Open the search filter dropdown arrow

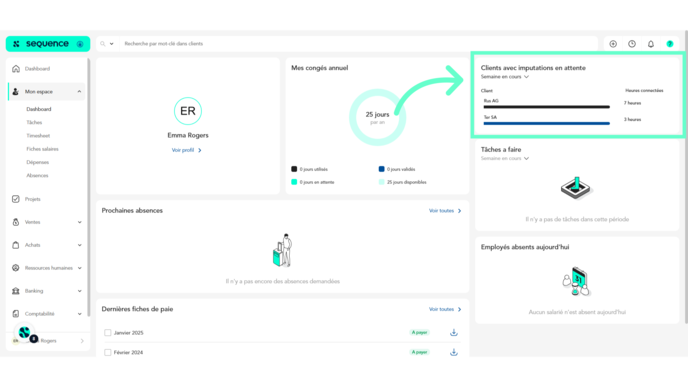coord(111,44)
